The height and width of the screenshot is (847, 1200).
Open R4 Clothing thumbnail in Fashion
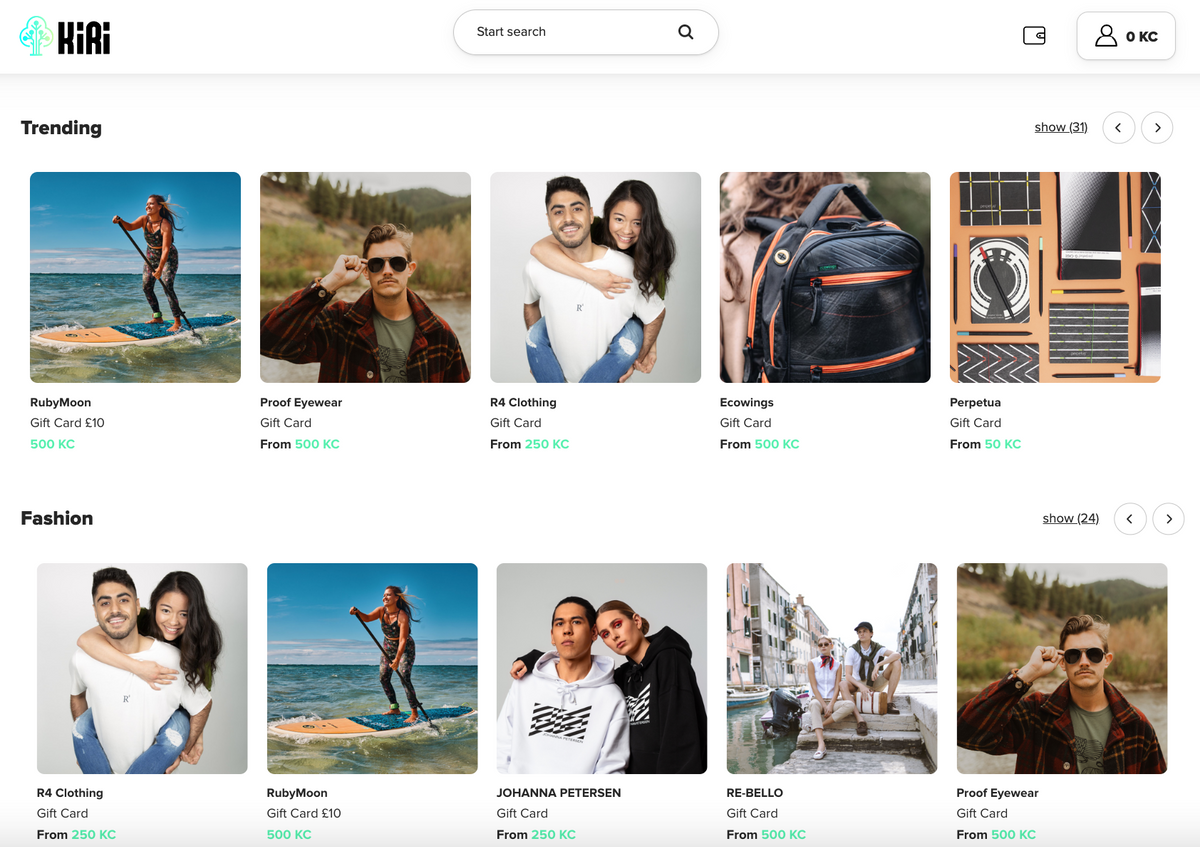142,668
